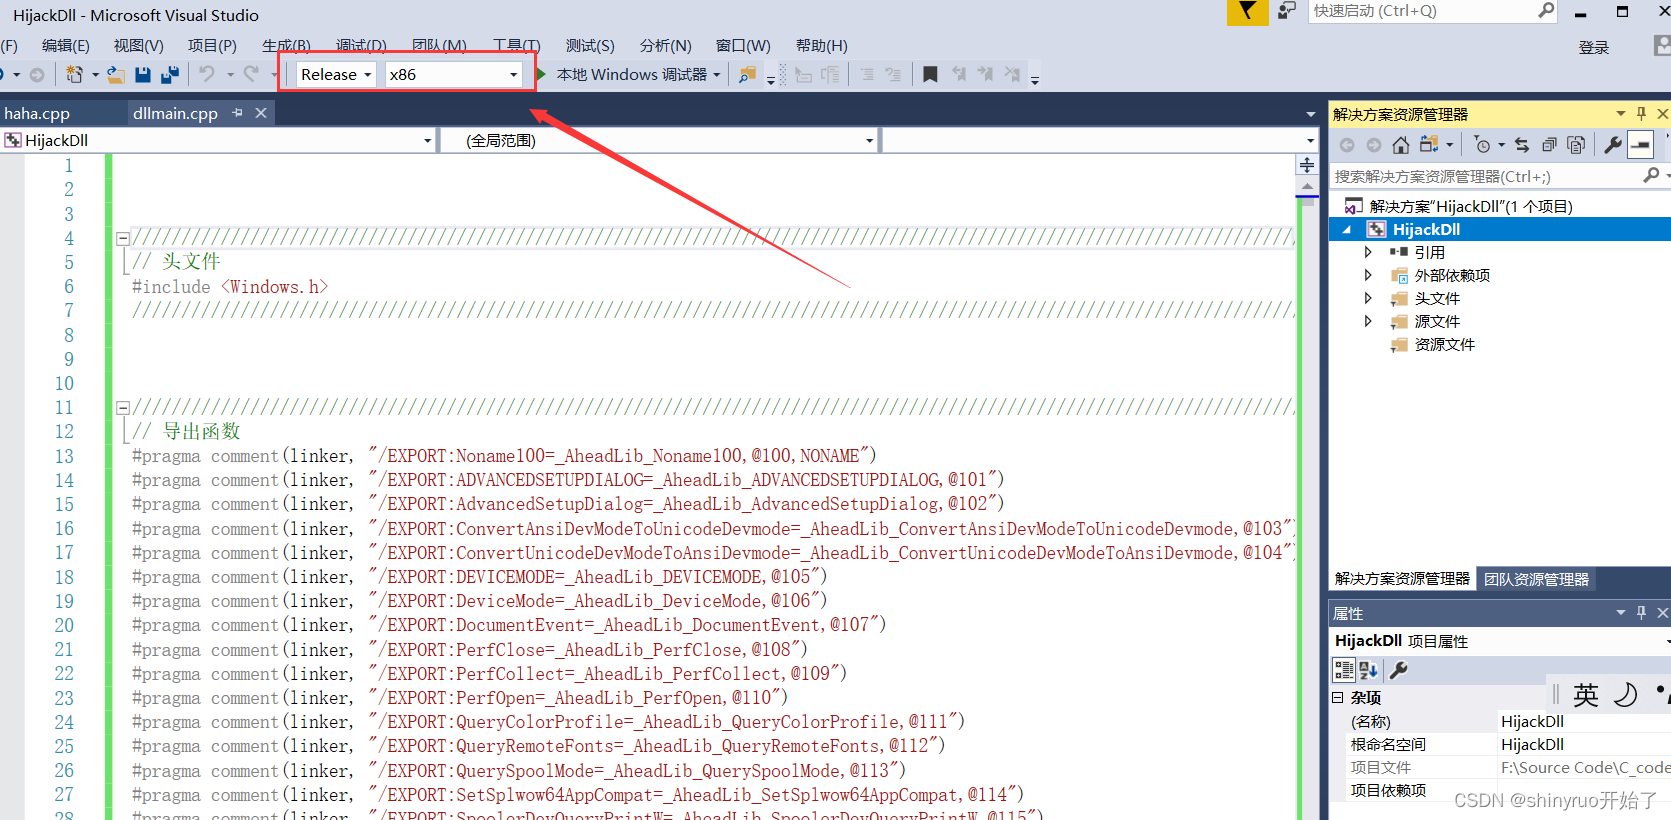Click the Collapse All icon in Solution Explorer
Viewport: 1671px width, 820px height.
click(x=1549, y=145)
